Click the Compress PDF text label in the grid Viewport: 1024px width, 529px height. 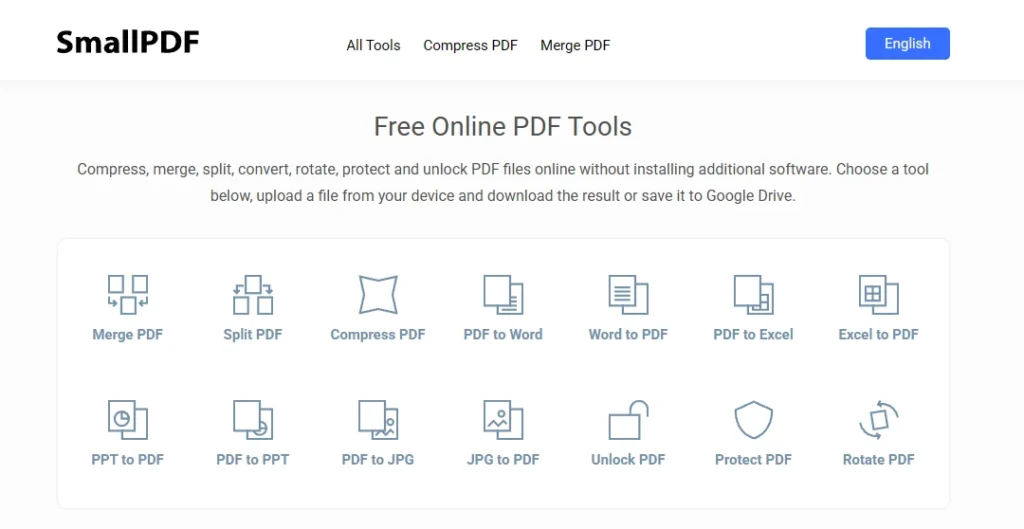tap(378, 334)
